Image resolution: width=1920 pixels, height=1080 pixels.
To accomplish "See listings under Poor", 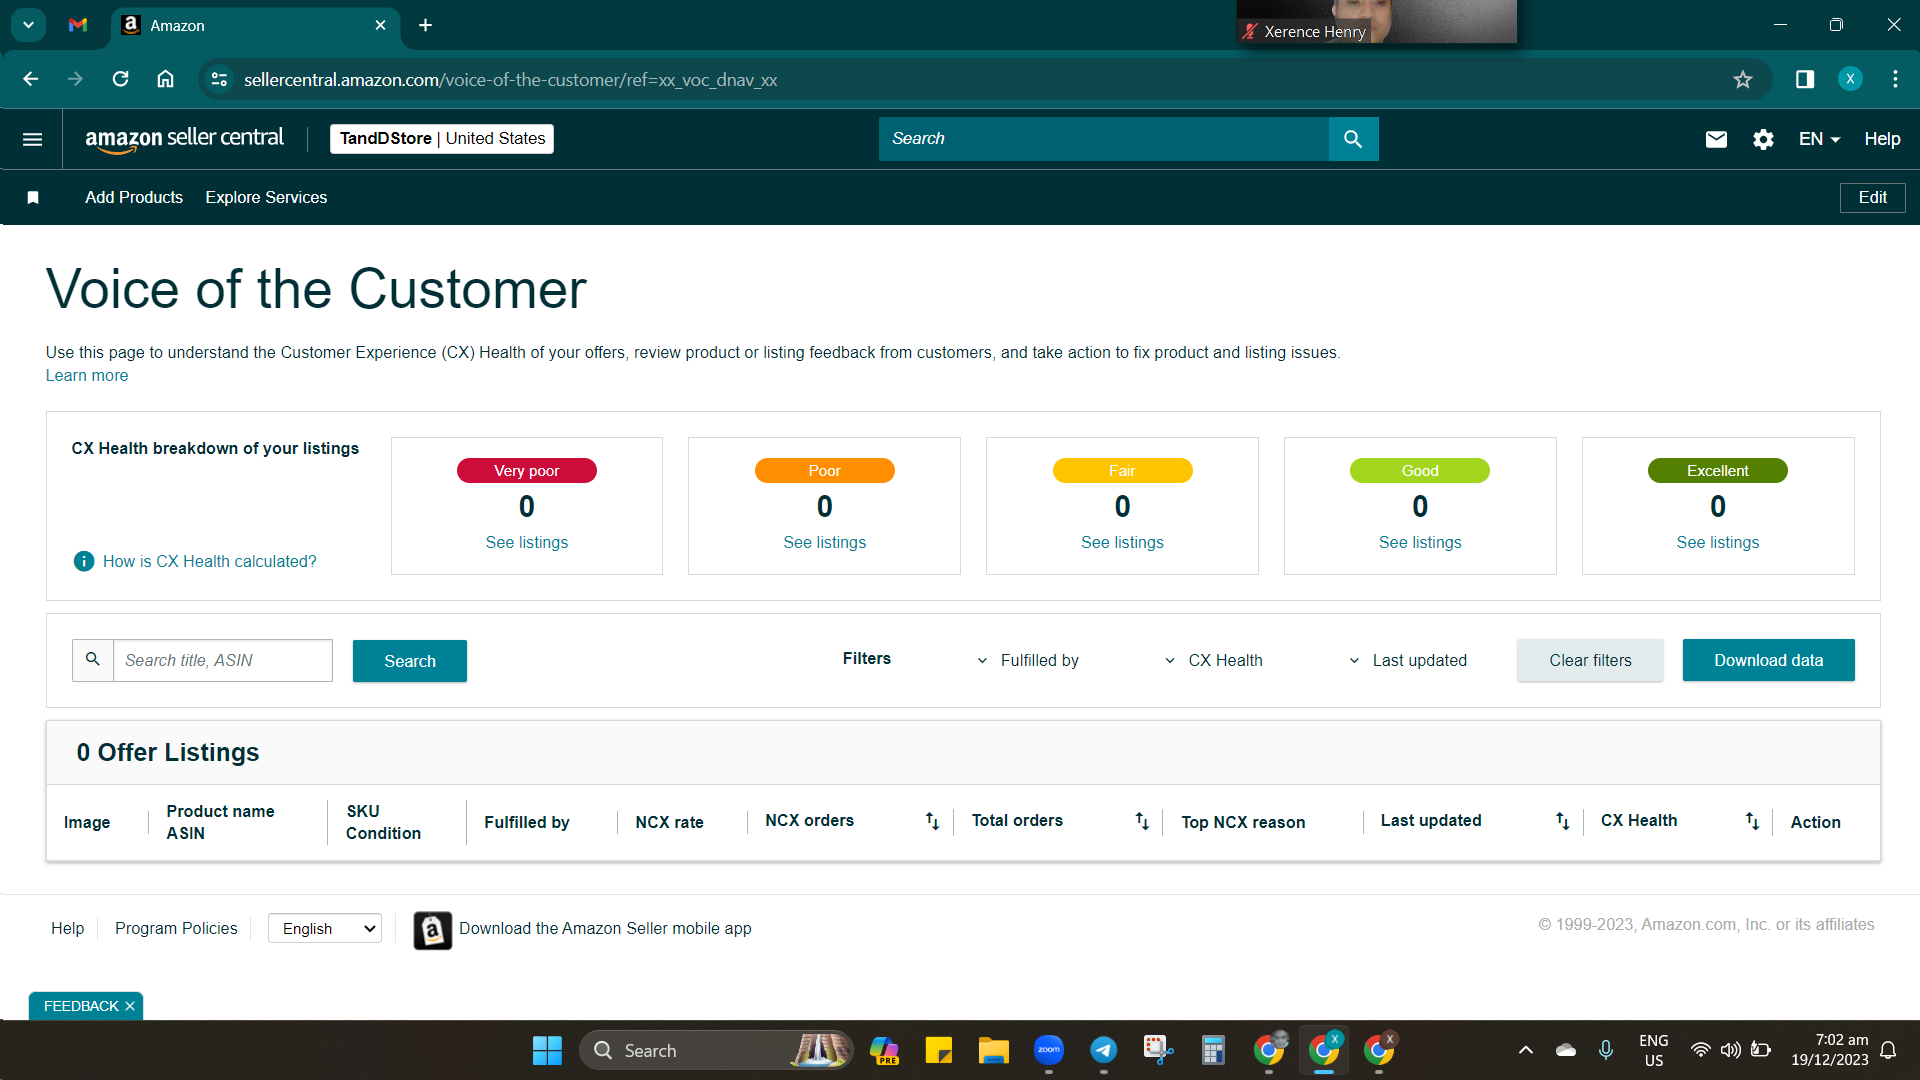I will pos(825,543).
